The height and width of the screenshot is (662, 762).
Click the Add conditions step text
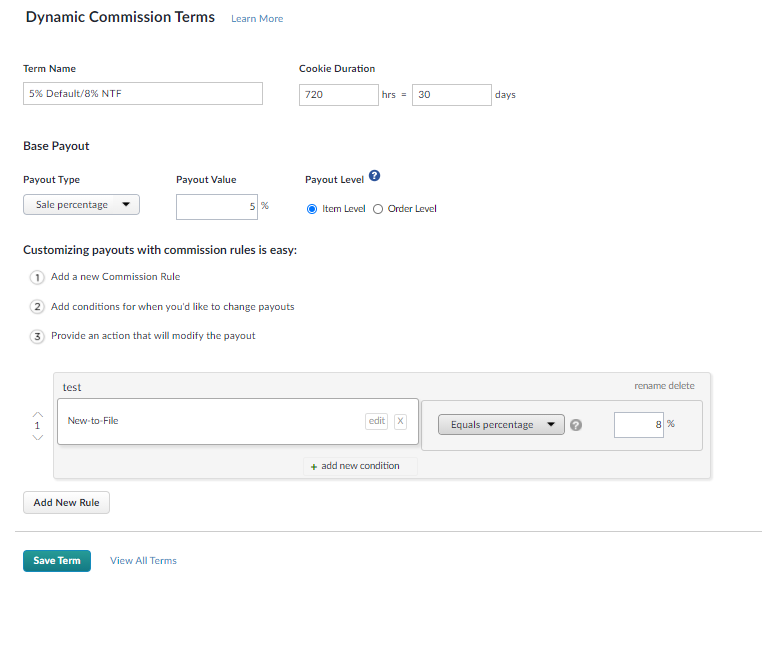(173, 307)
